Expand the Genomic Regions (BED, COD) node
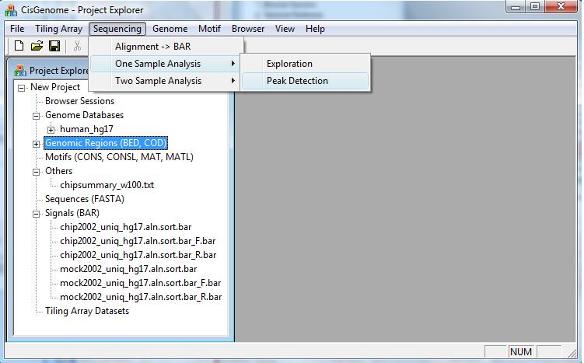This screenshot has width=584, height=363. click(36, 144)
